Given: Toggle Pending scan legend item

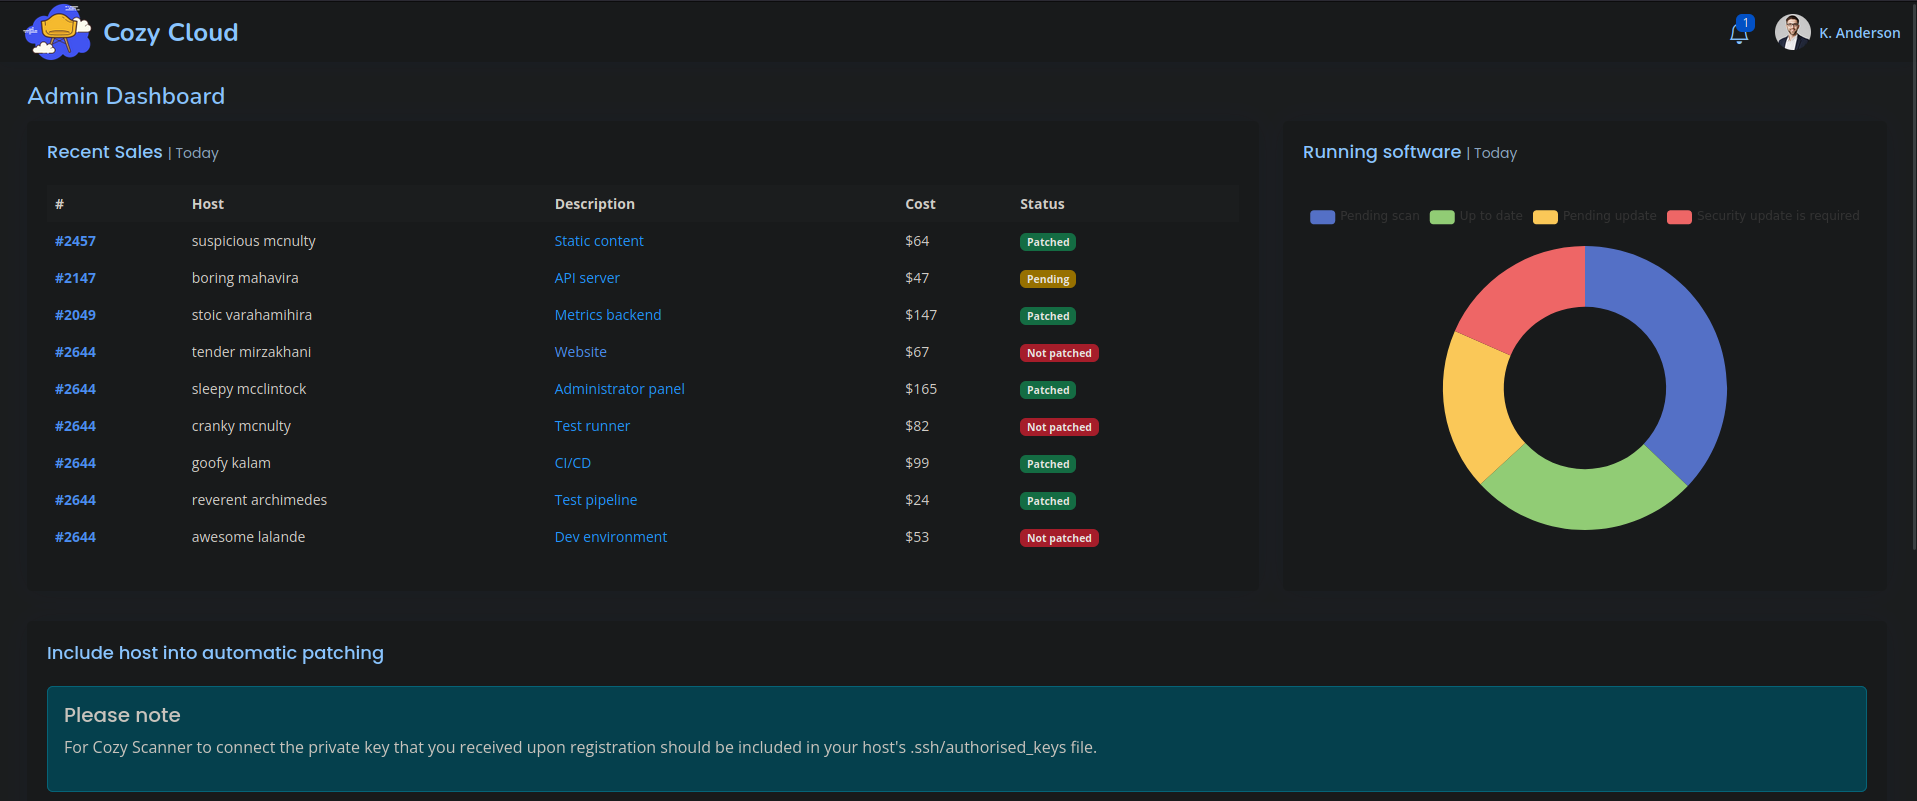Looking at the screenshot, I should tap(1364, 216).
